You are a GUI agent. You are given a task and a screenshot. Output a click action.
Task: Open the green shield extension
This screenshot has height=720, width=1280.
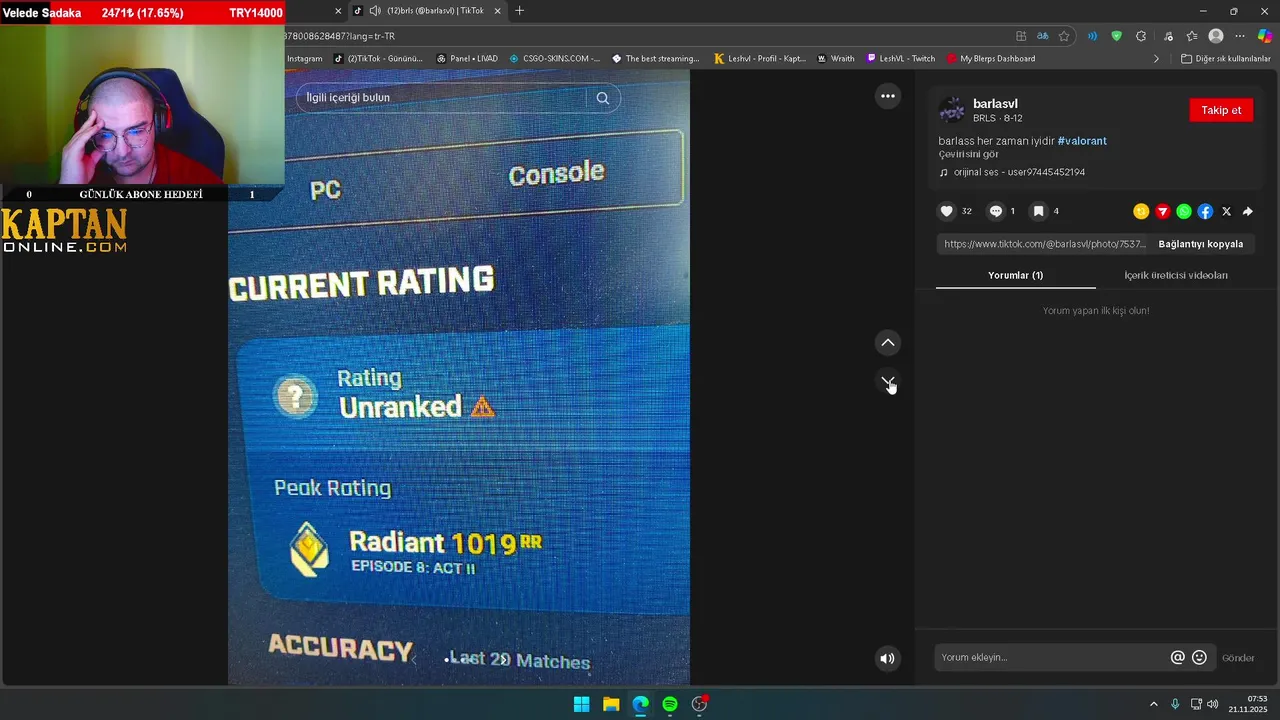point(1117,36)
